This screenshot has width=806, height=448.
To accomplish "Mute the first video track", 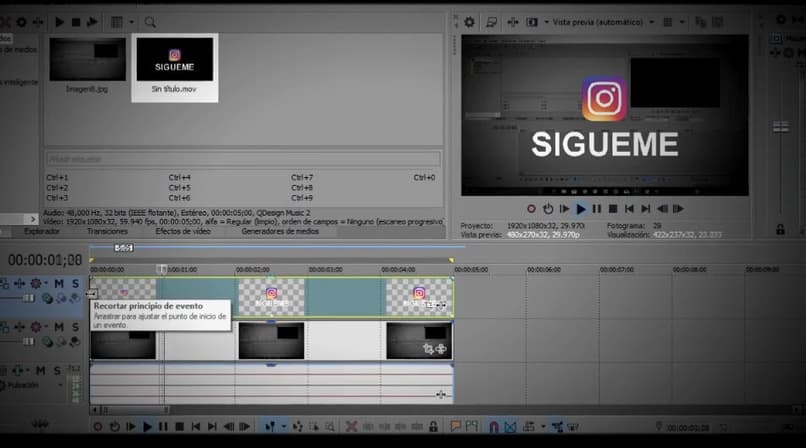I will click(x=59, y=284).
